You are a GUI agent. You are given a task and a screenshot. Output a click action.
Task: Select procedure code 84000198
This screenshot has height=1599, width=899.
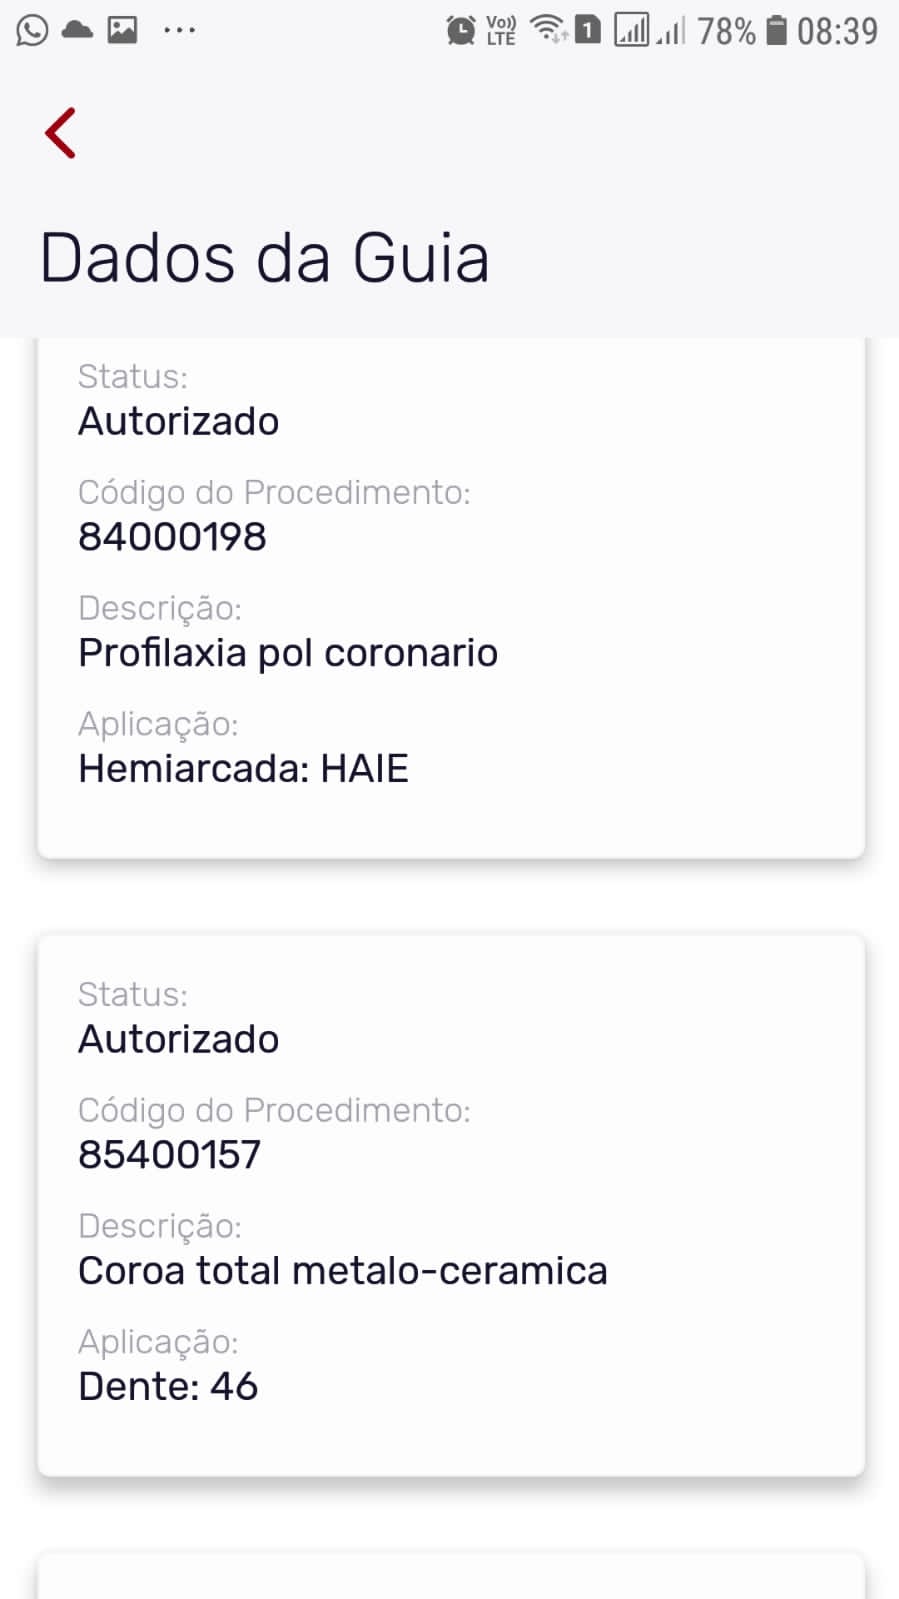[x=172, y=537]
